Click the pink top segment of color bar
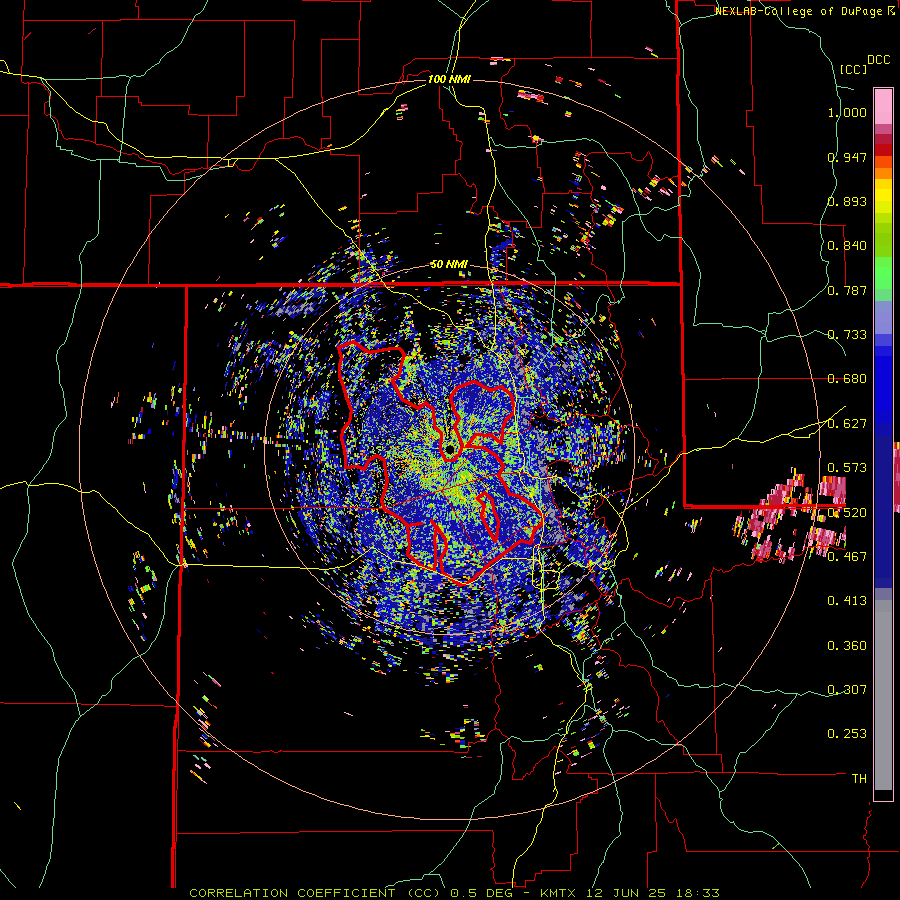 (883, 107)
